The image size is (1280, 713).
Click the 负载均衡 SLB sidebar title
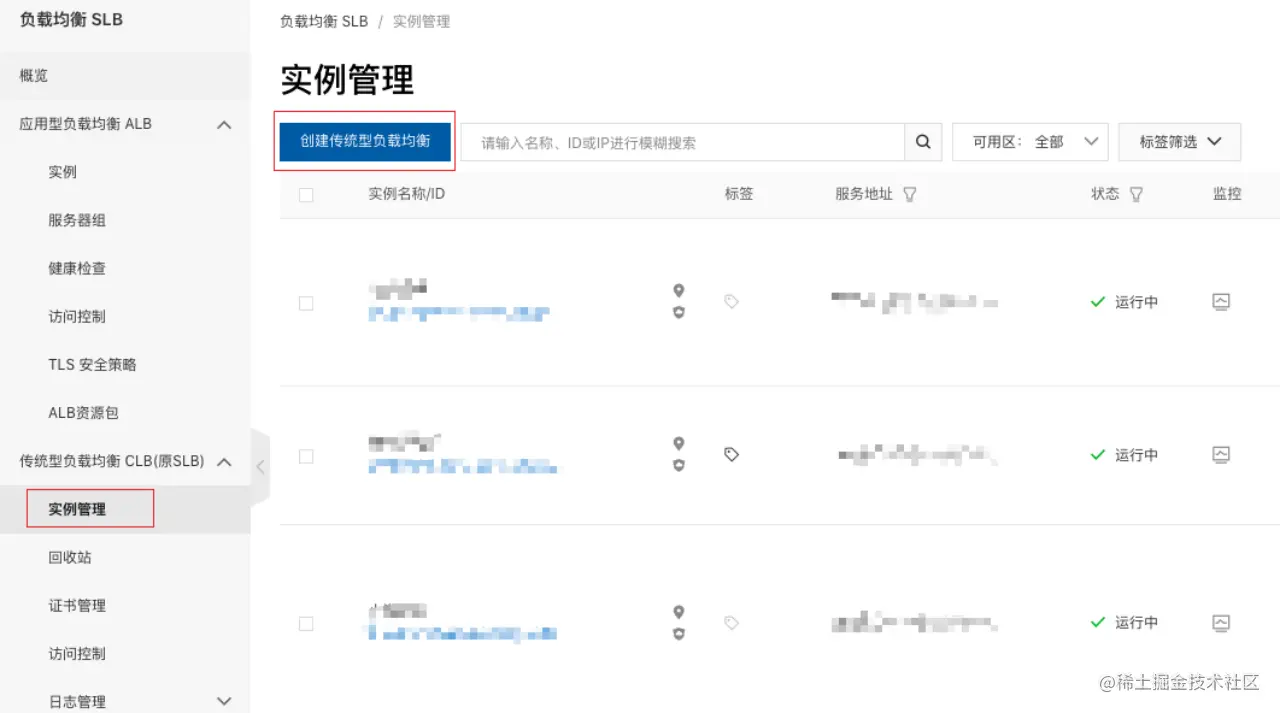point(71,20)
